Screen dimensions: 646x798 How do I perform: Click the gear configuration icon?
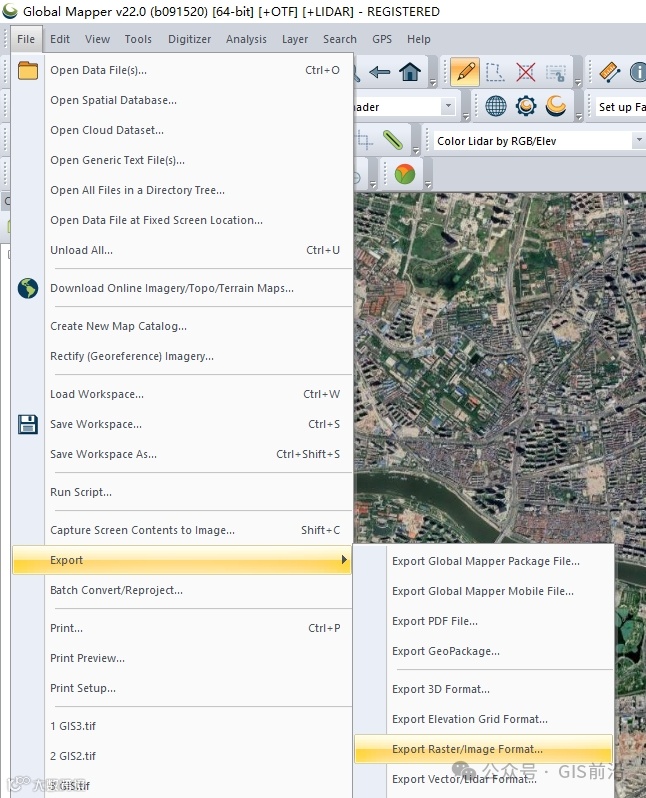pyautogui.click(x=526, y=106)
